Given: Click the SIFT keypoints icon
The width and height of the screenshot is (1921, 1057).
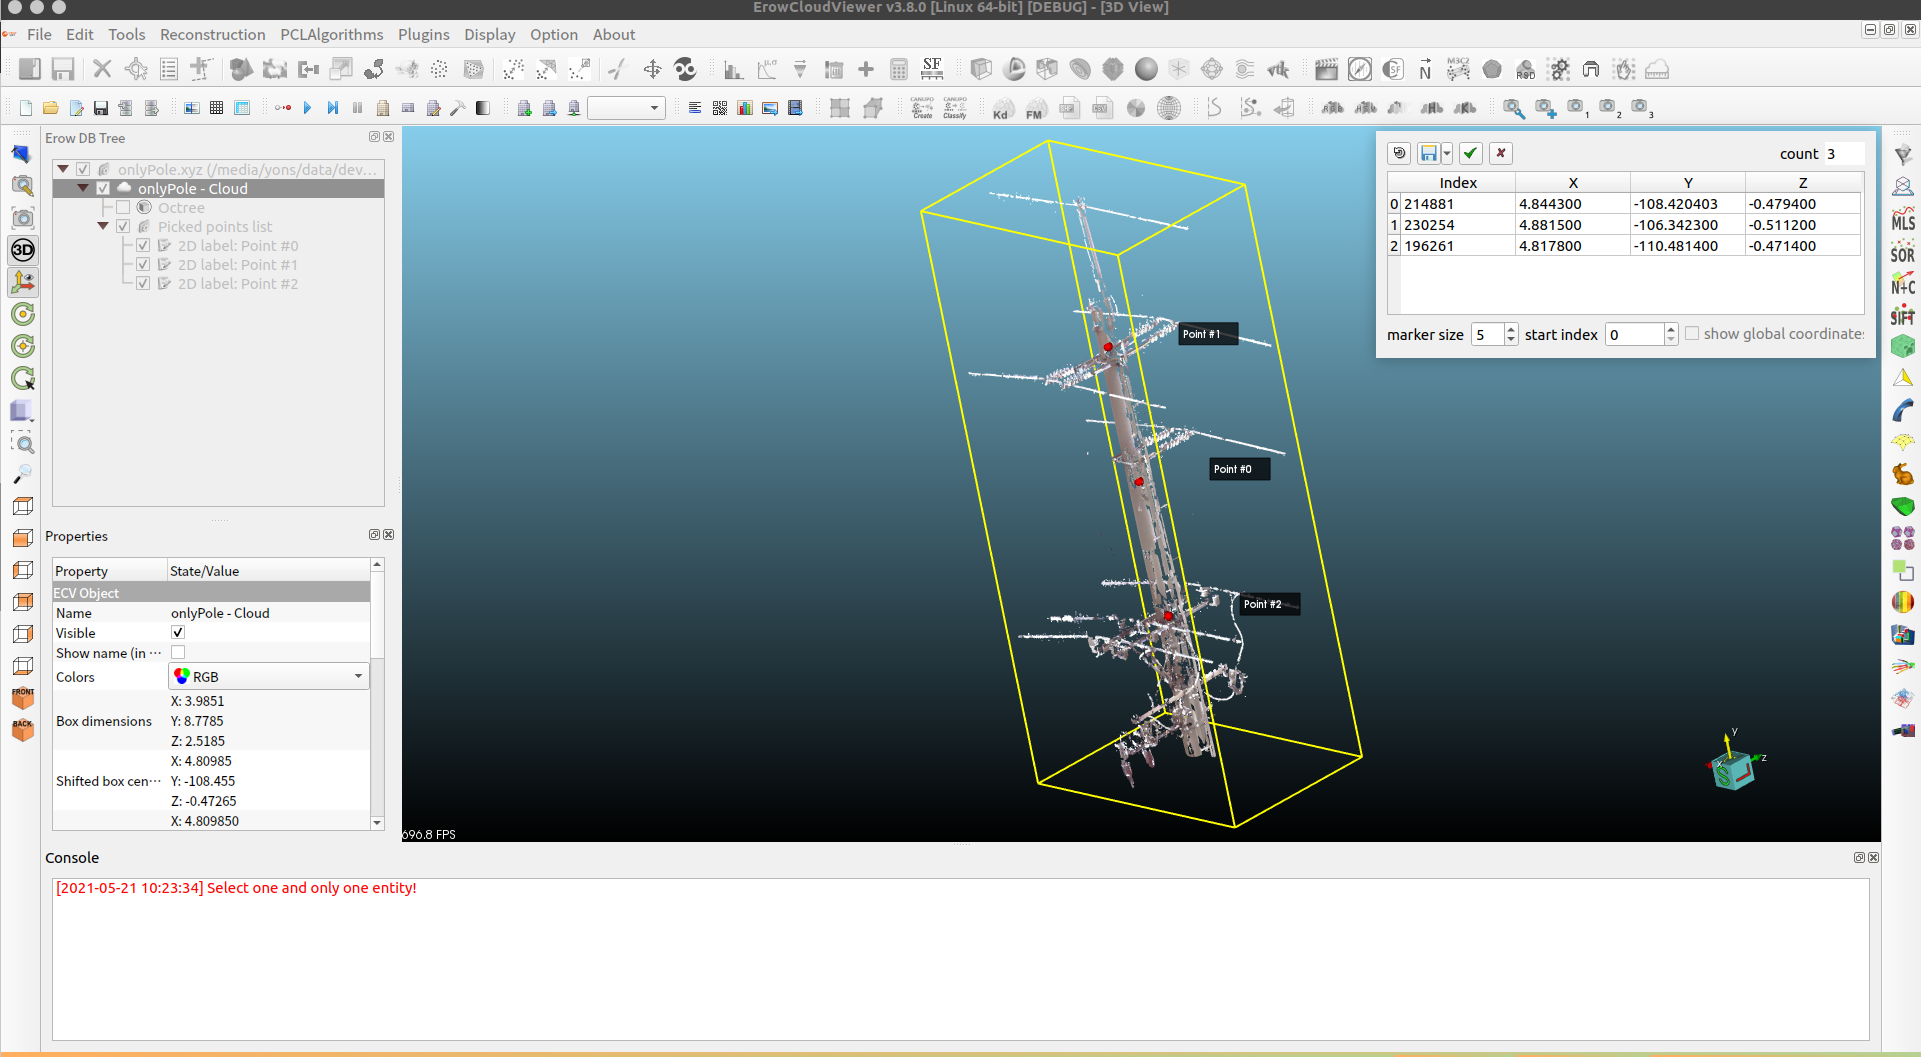Looking at the screenshot, I should 1902,316.
